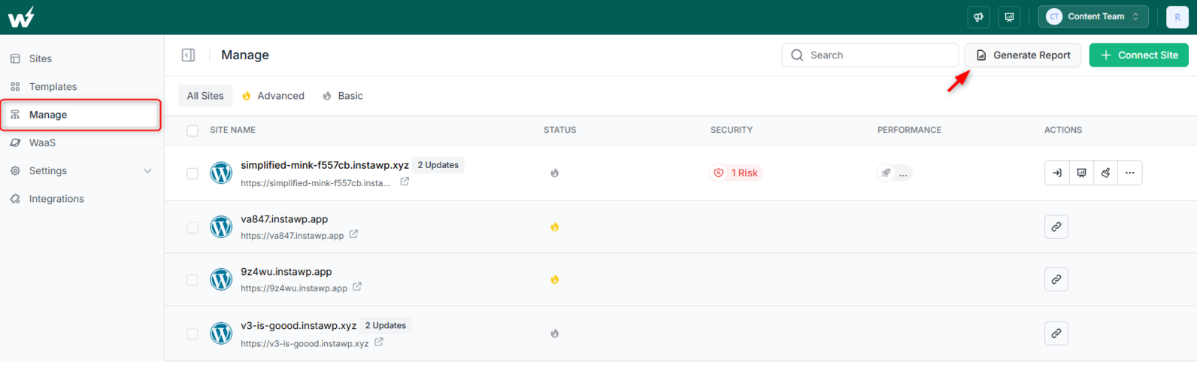Check the simplified-mink-f557cb site checkbox
The image size is (1197, 376).
[x=192, y=173]
